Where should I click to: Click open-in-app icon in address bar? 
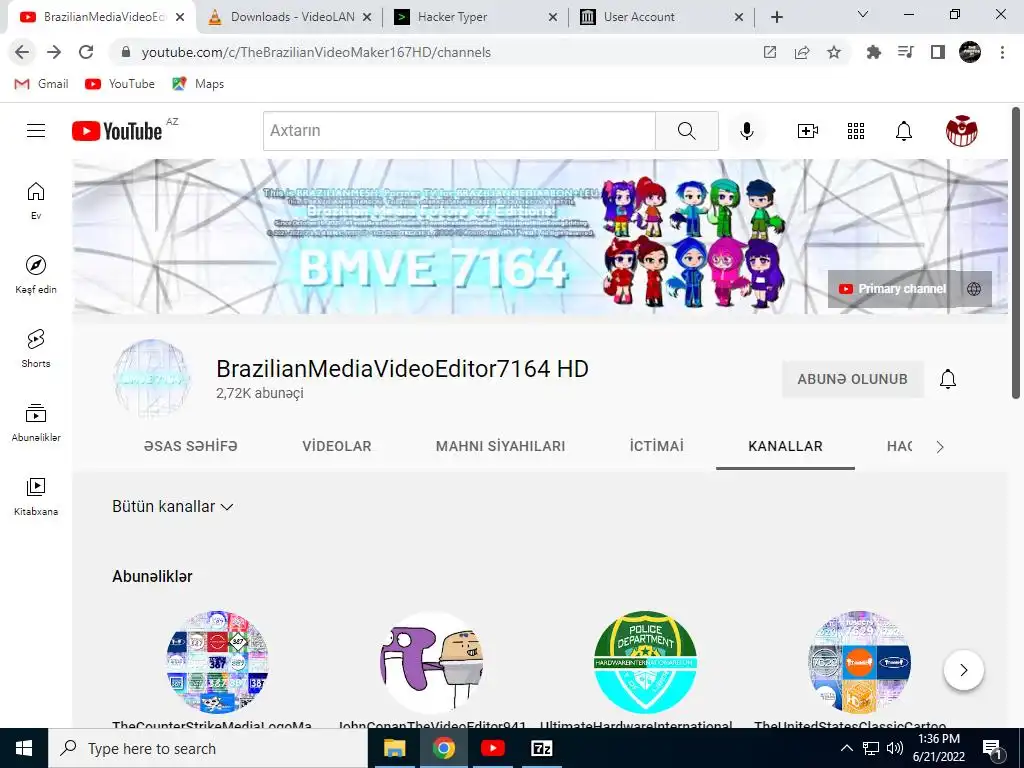point(770,52)
